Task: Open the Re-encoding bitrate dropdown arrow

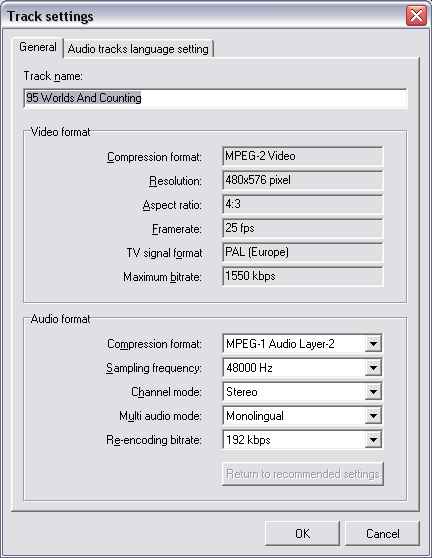Action: pos(373,440)
